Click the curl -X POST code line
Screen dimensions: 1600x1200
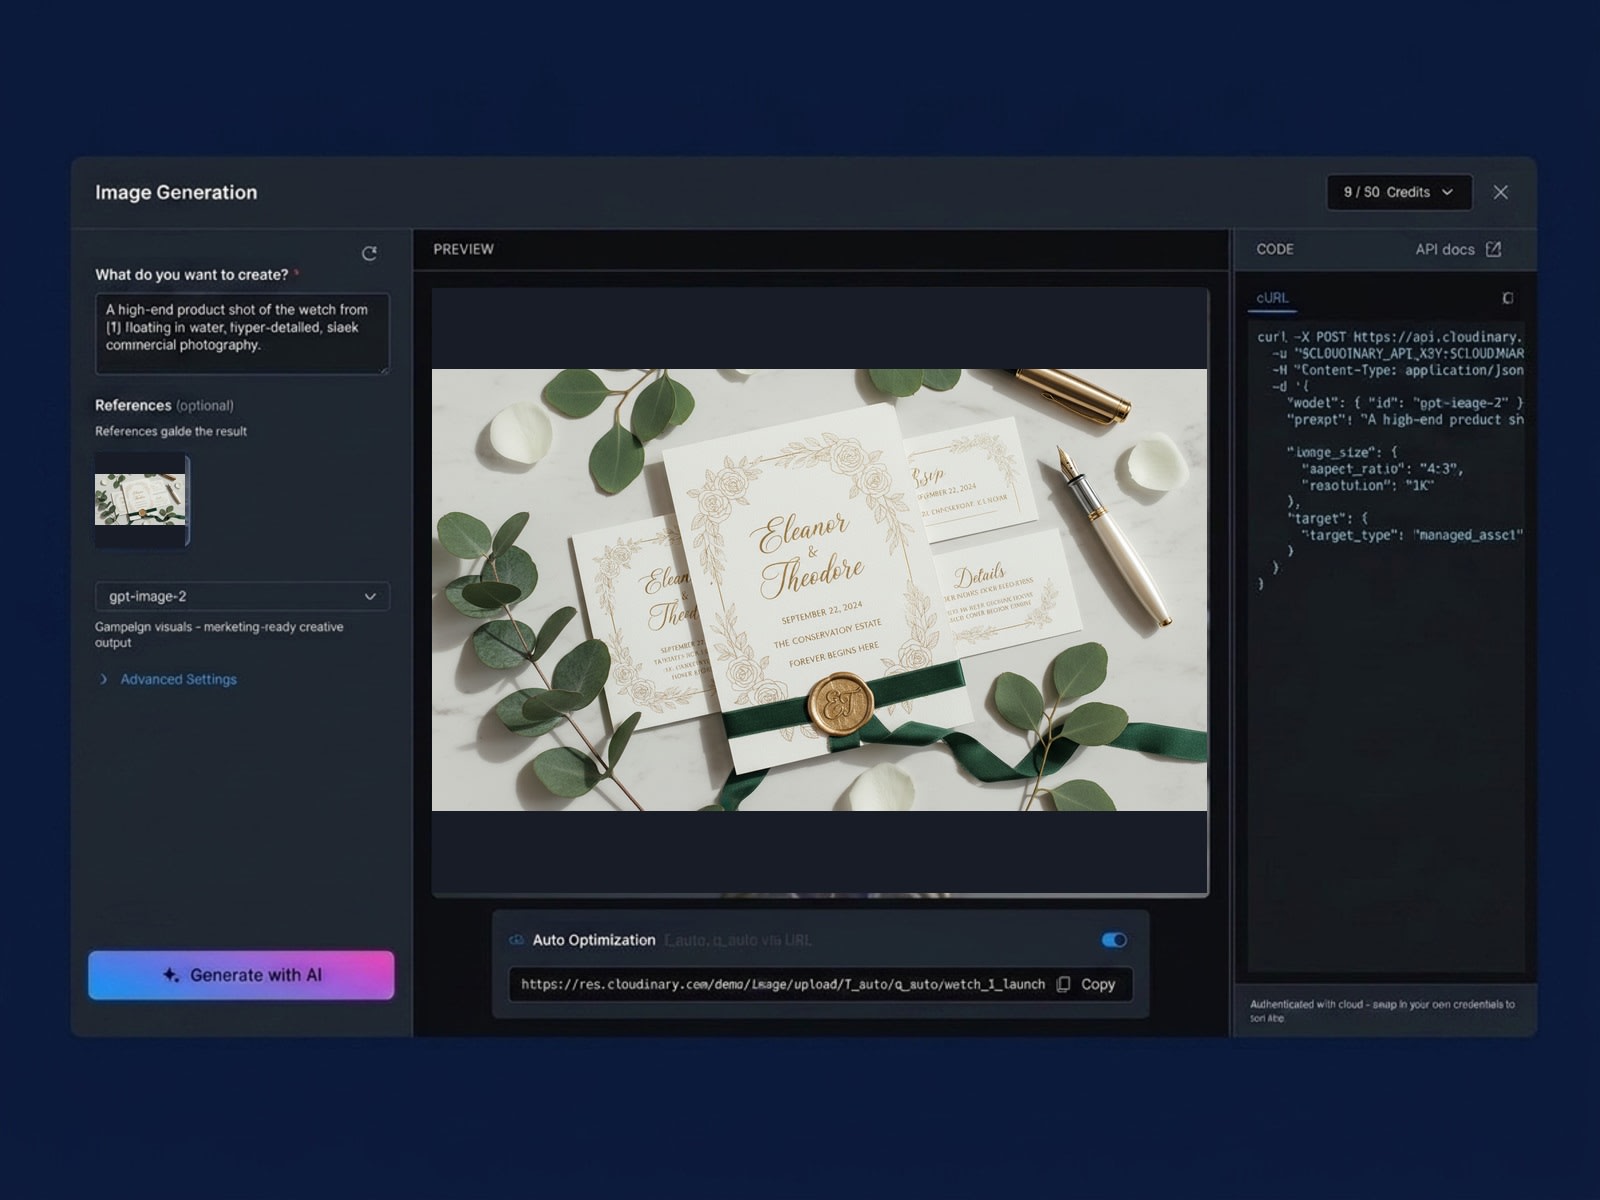coord(1390,337)
